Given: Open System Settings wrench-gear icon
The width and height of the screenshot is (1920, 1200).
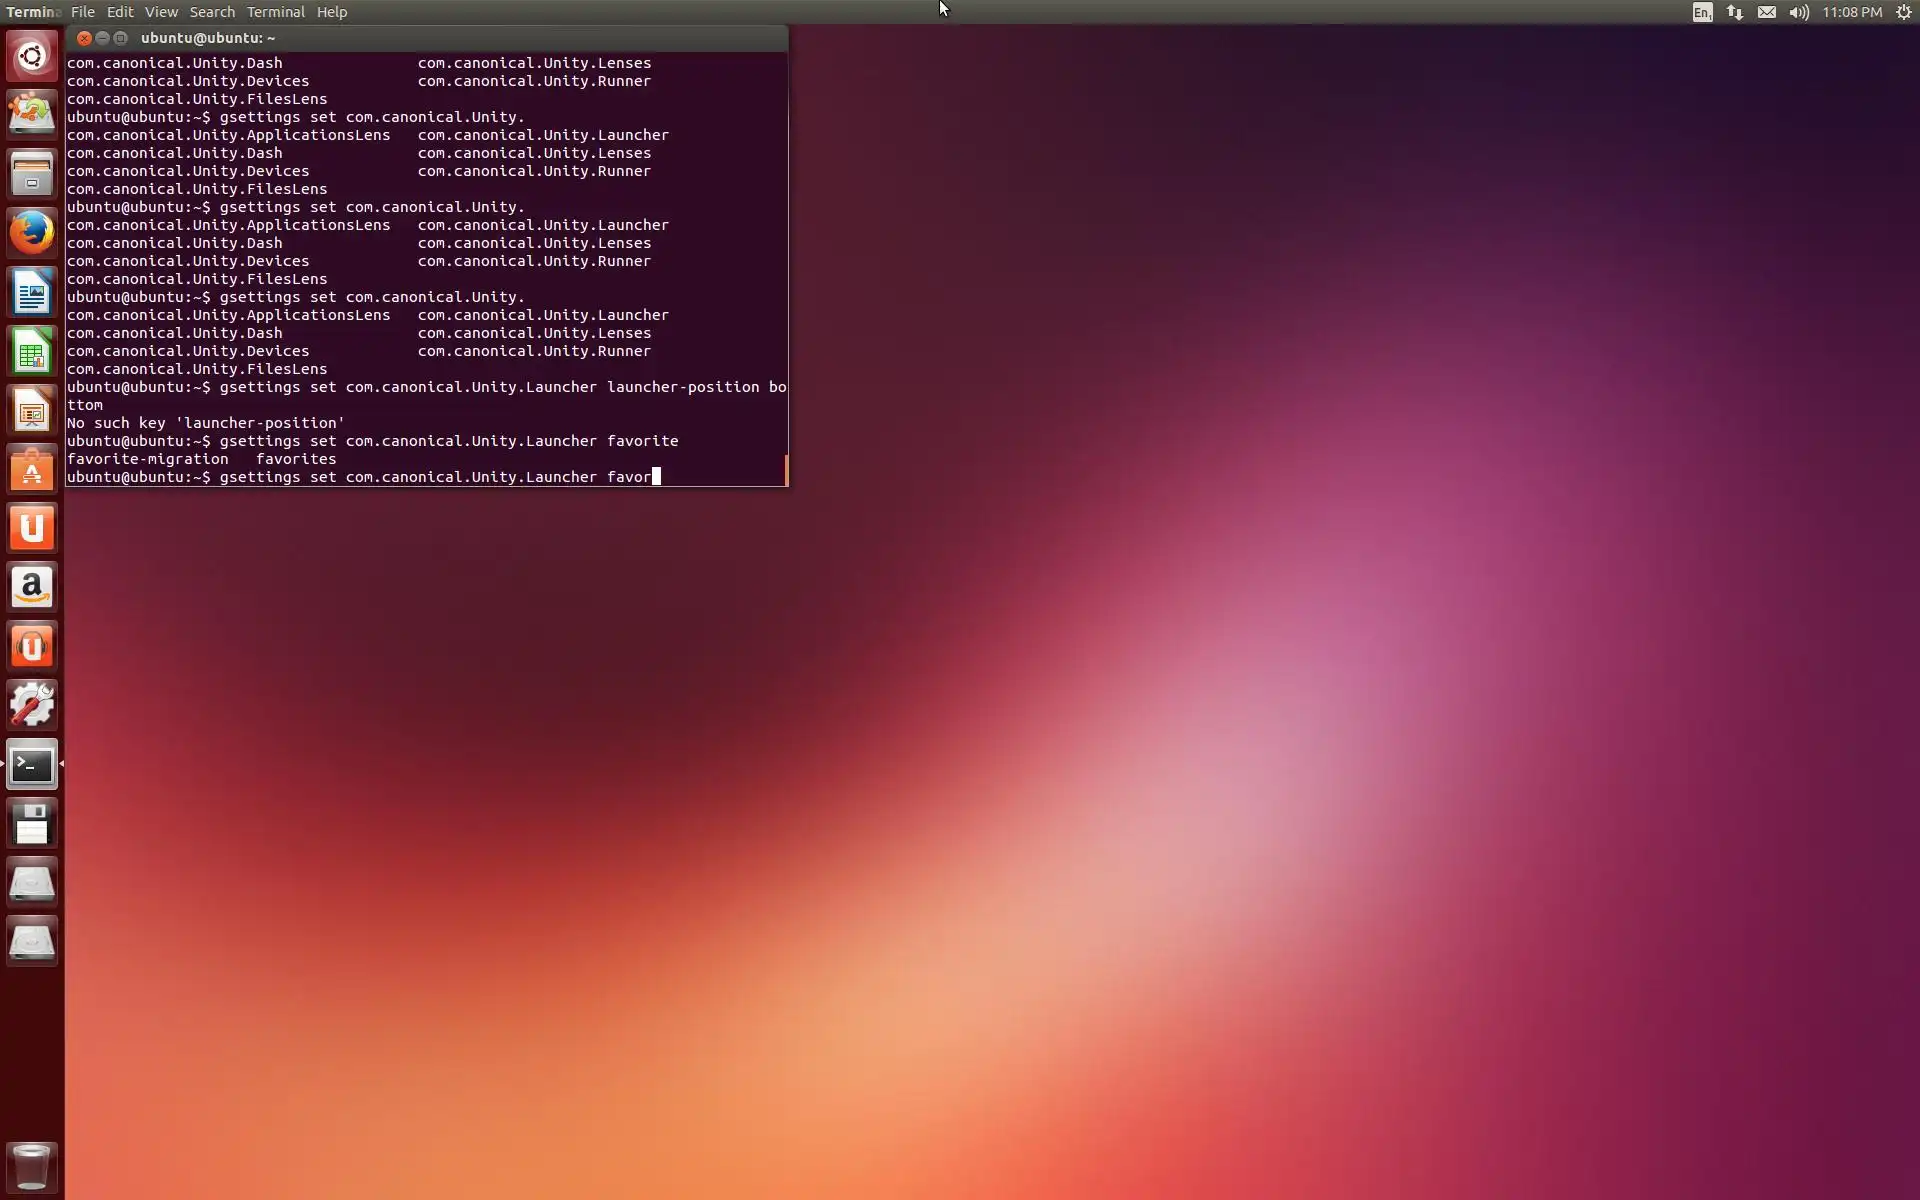Looking at the screenshot, I should [x=32, y=705].
